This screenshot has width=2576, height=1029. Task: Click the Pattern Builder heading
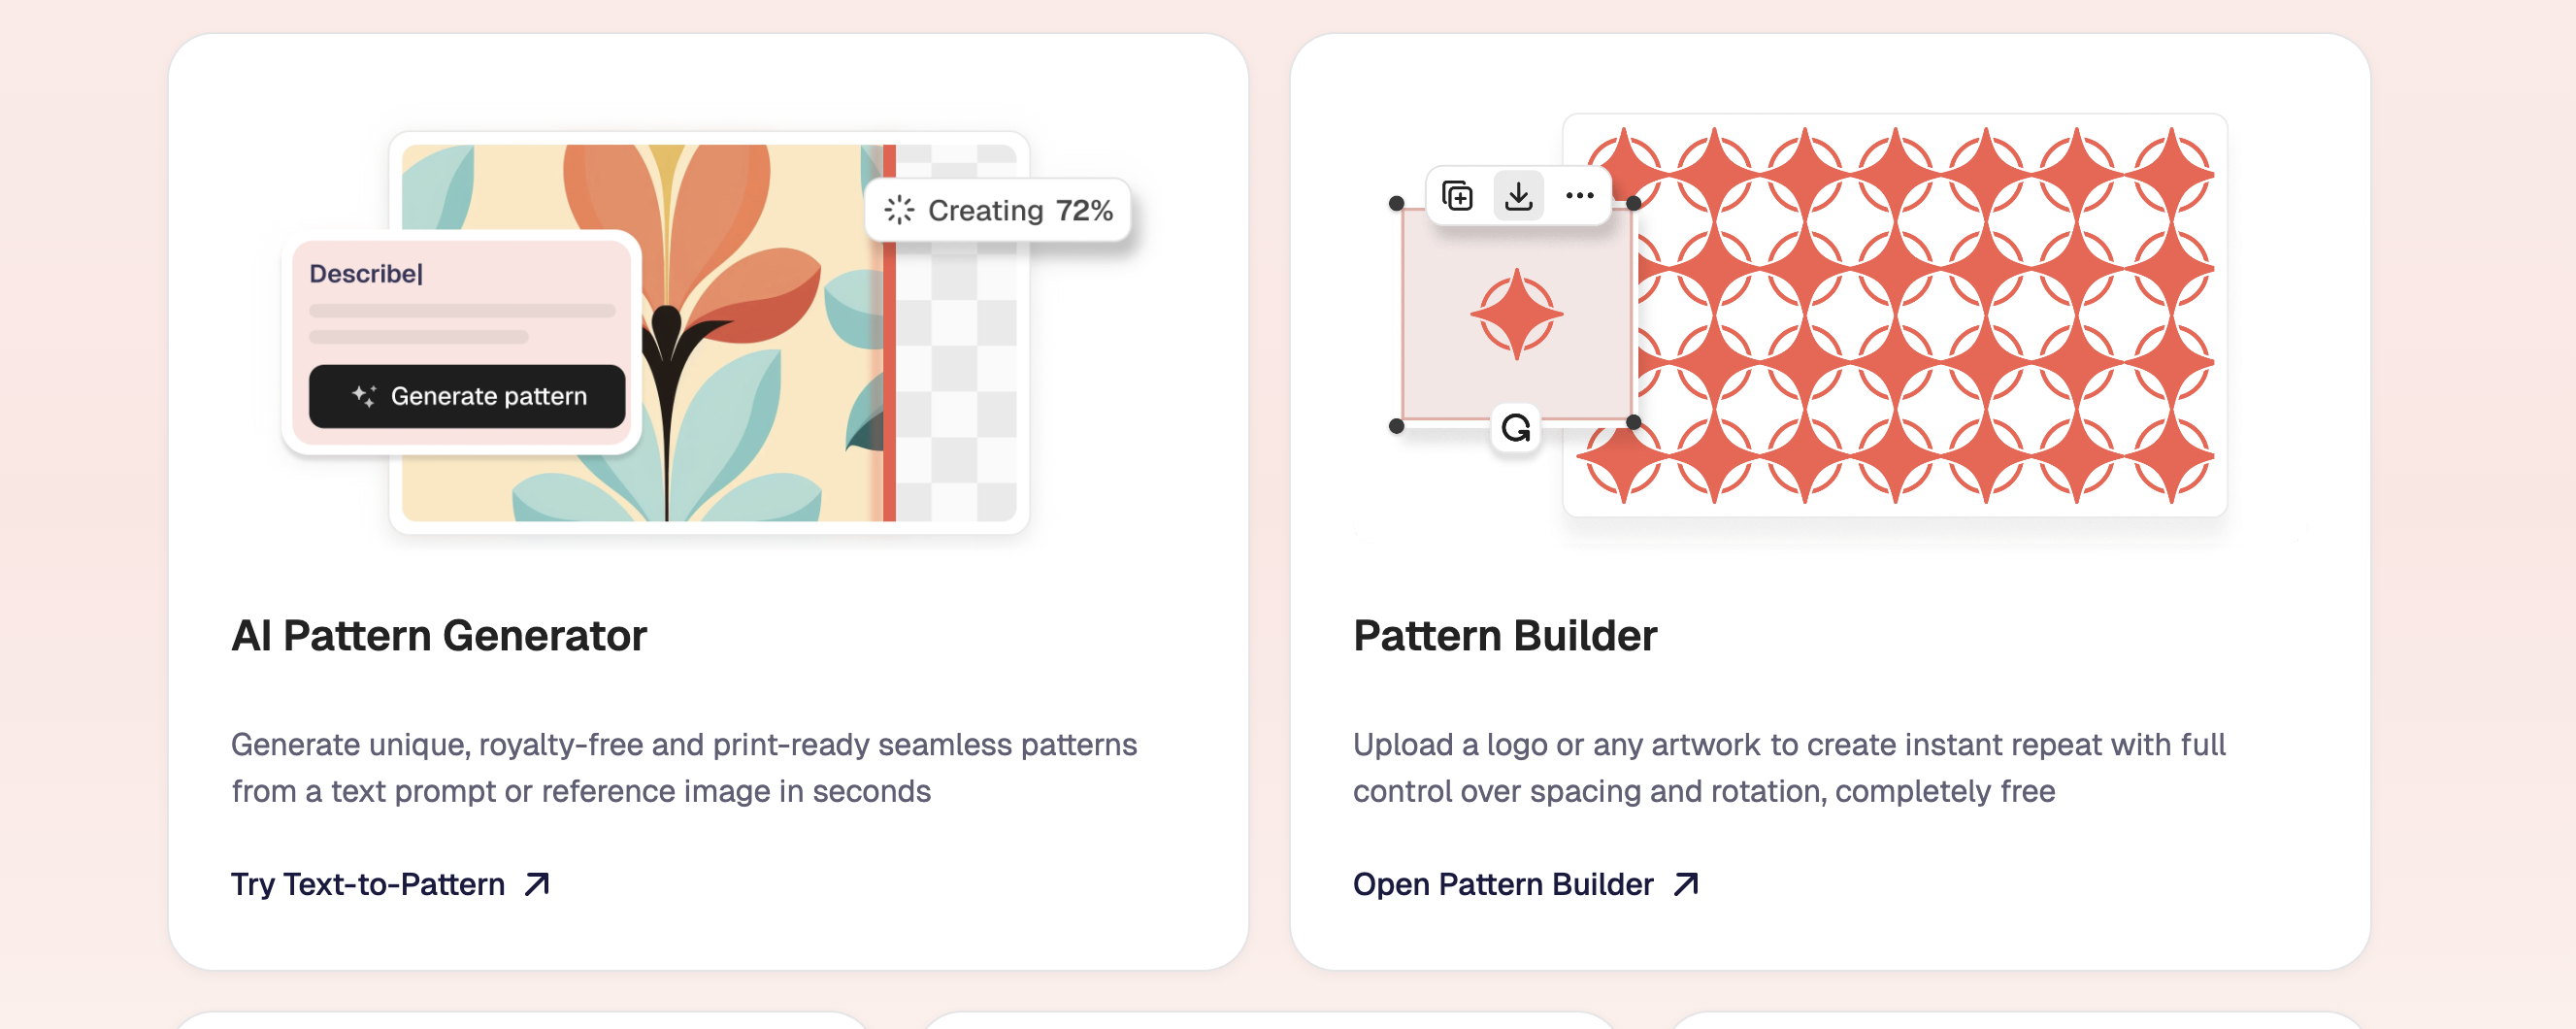[1504, 636]
